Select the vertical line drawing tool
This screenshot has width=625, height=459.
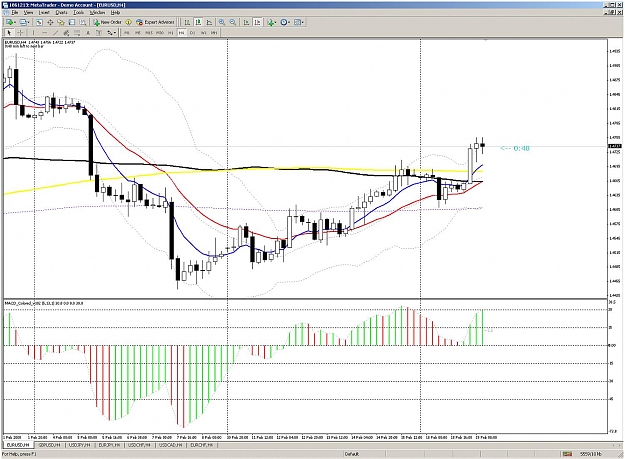coord(33,33)
